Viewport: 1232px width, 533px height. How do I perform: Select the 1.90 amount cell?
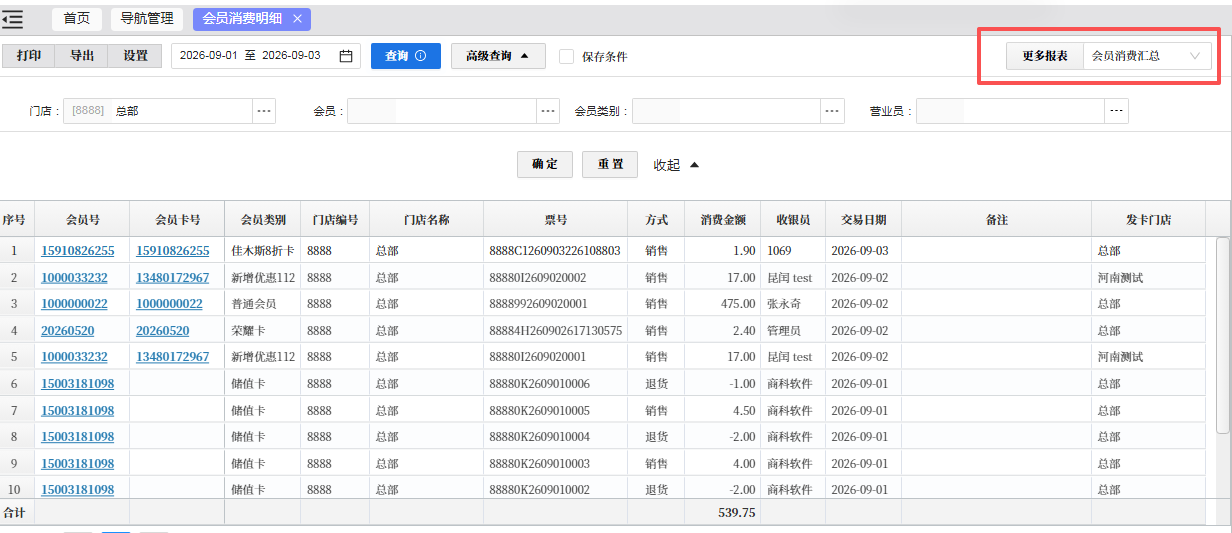(723, 251)
